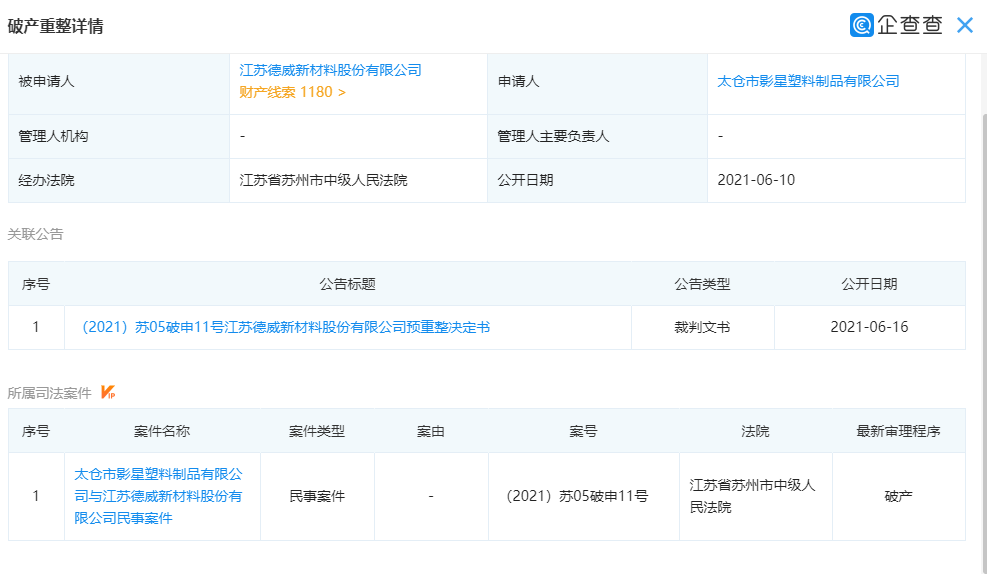Click 公告标题 column header
The image size is (987, 574).
point(347,284)
